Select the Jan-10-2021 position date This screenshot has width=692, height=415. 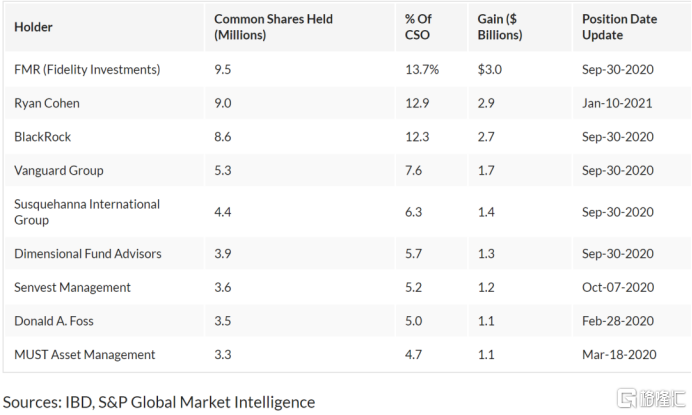618,103
